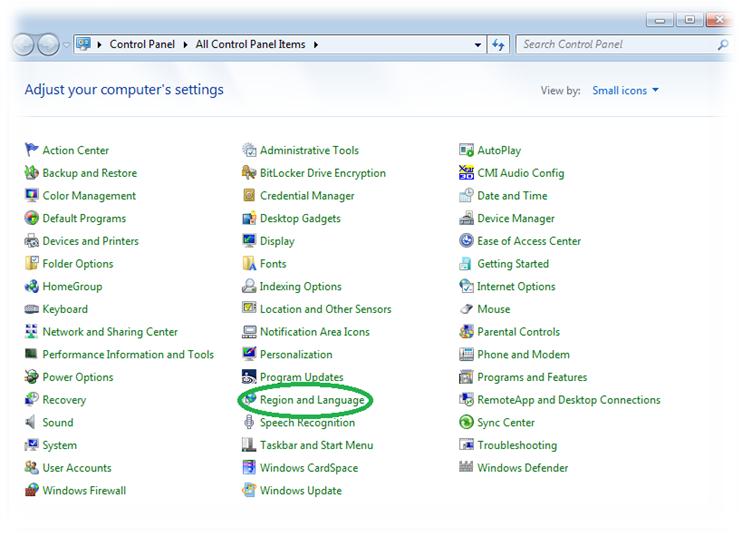Open the recent pages dropdown near Back/Forward
The height and width of the screenshot is (536, 741).
[x=66, y=45]
